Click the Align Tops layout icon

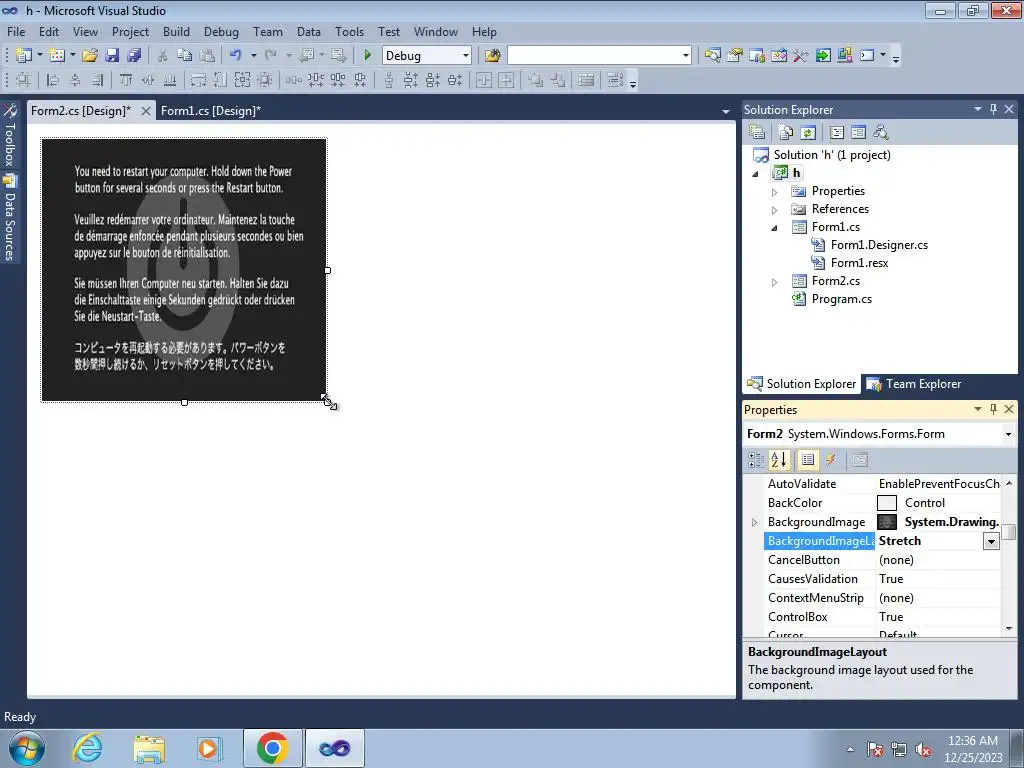(126, 80)
